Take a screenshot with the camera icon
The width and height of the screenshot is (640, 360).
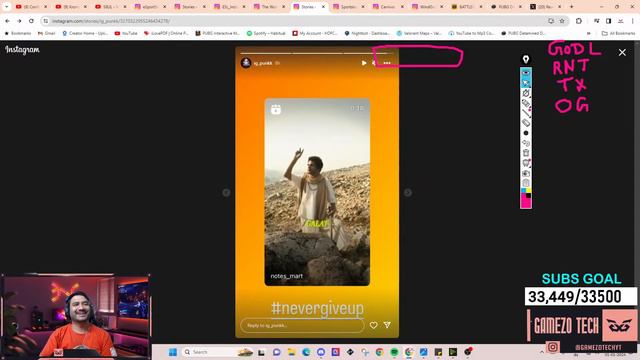point(526,173)
